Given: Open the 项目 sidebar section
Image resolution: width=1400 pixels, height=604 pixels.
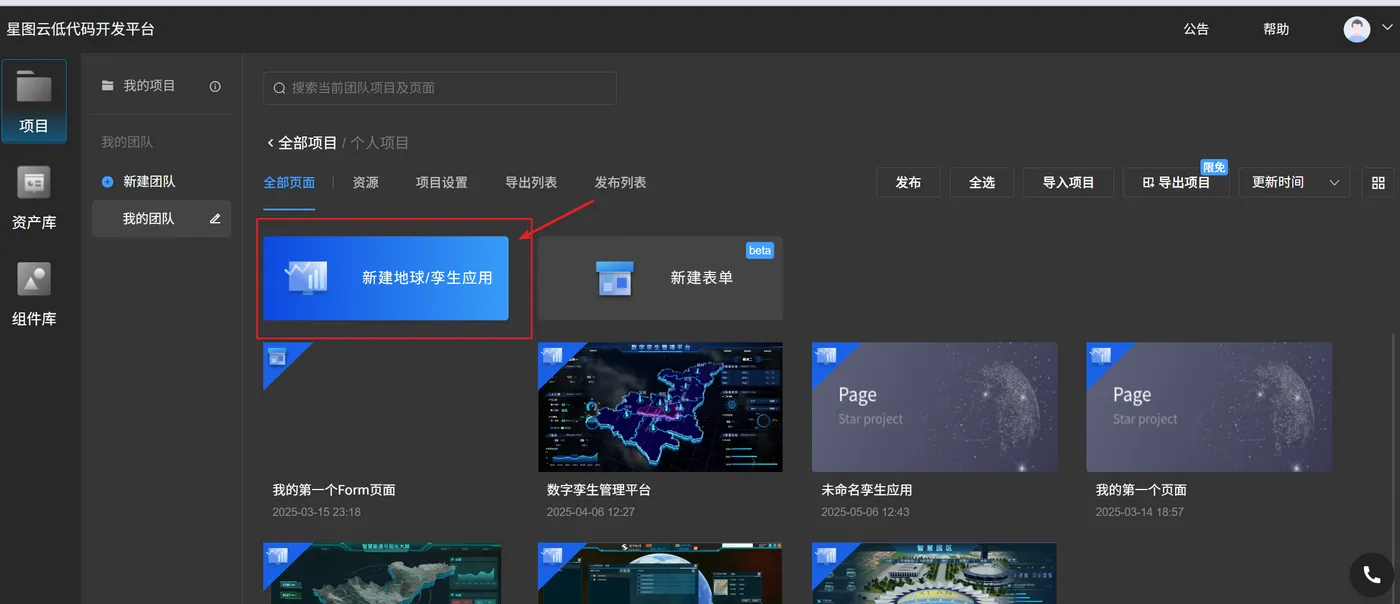Looking at the screenshot, I should point(34,101).
